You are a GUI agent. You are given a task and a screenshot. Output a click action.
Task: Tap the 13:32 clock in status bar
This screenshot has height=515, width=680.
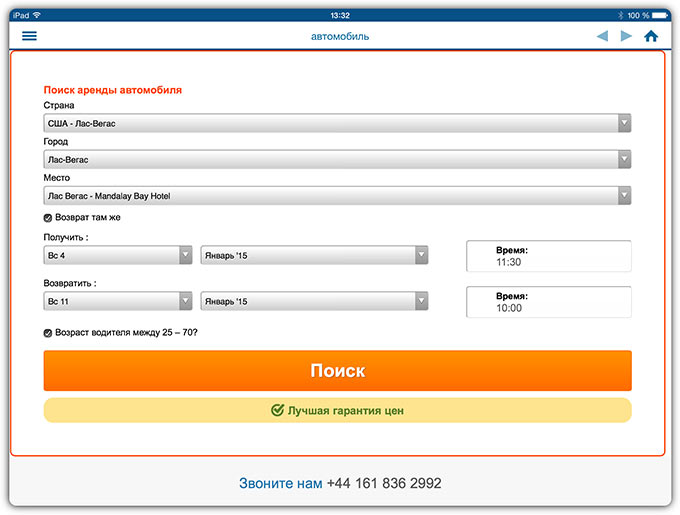(x=340, y=15)
